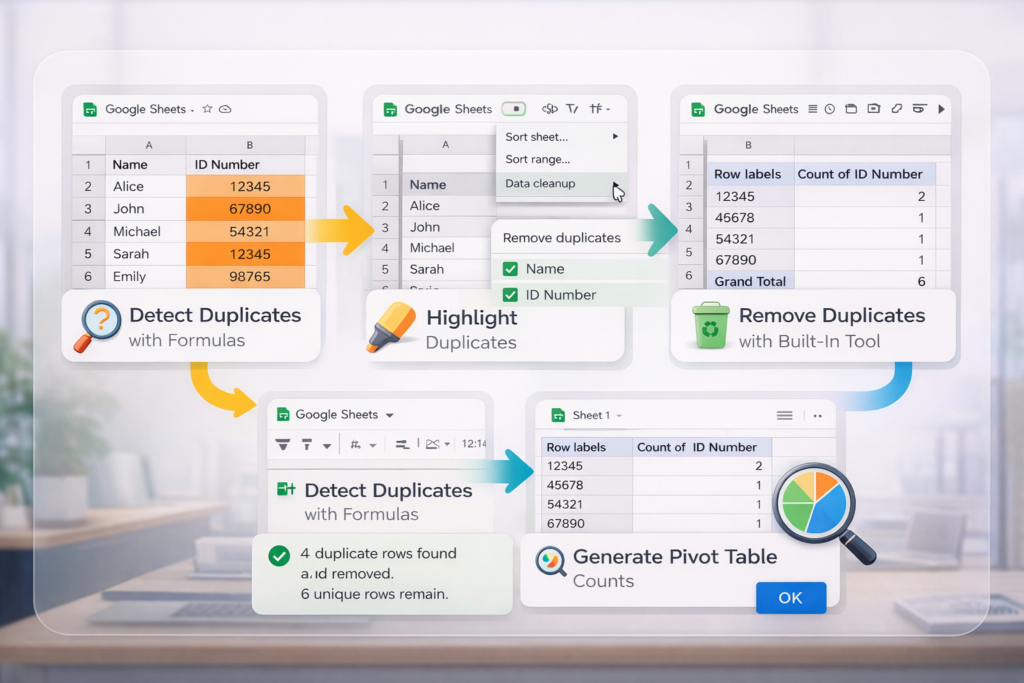Viewport: 1024px width, 683px height.
Task: Click the cloud save status icon
Action: tap(225, 109)
